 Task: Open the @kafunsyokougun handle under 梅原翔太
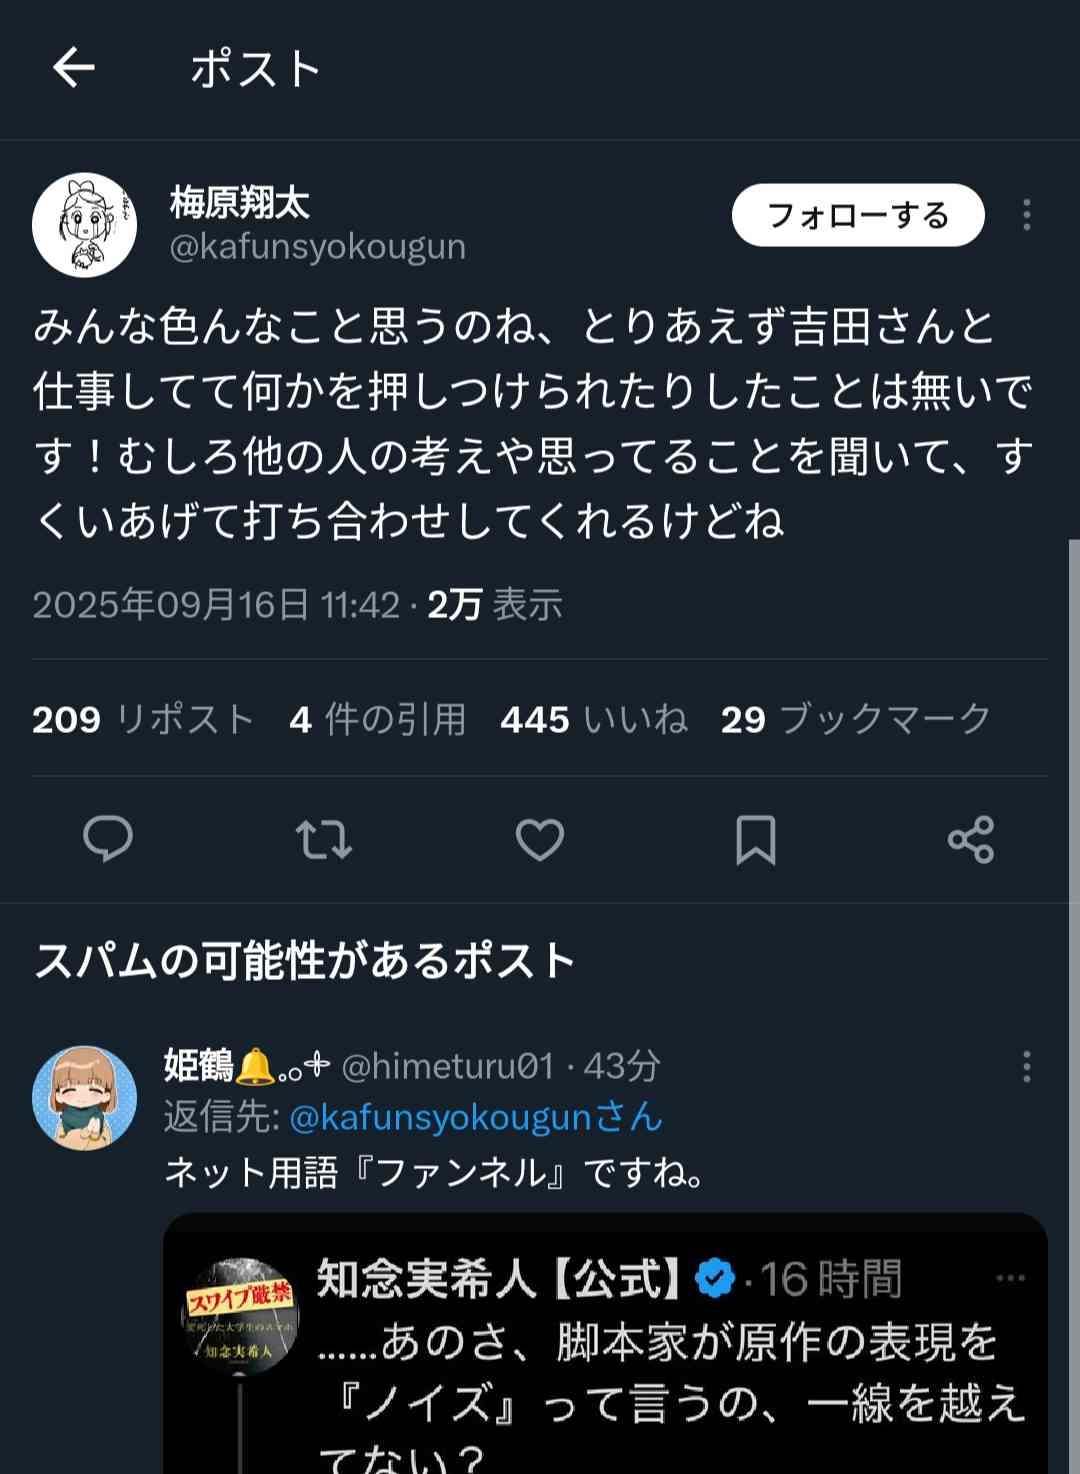tap(318, 247)
